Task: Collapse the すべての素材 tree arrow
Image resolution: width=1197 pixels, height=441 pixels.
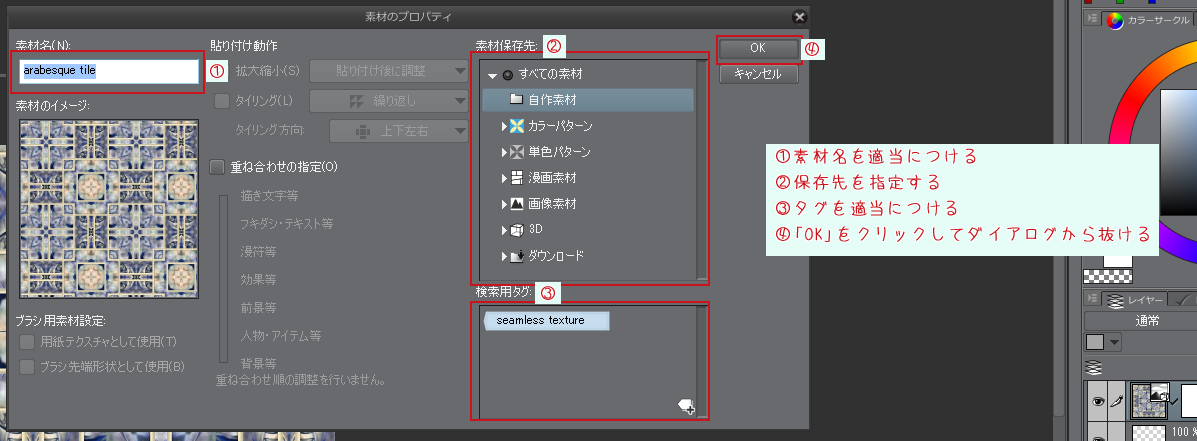Action: pyautogui.click(x=492, y=75)
